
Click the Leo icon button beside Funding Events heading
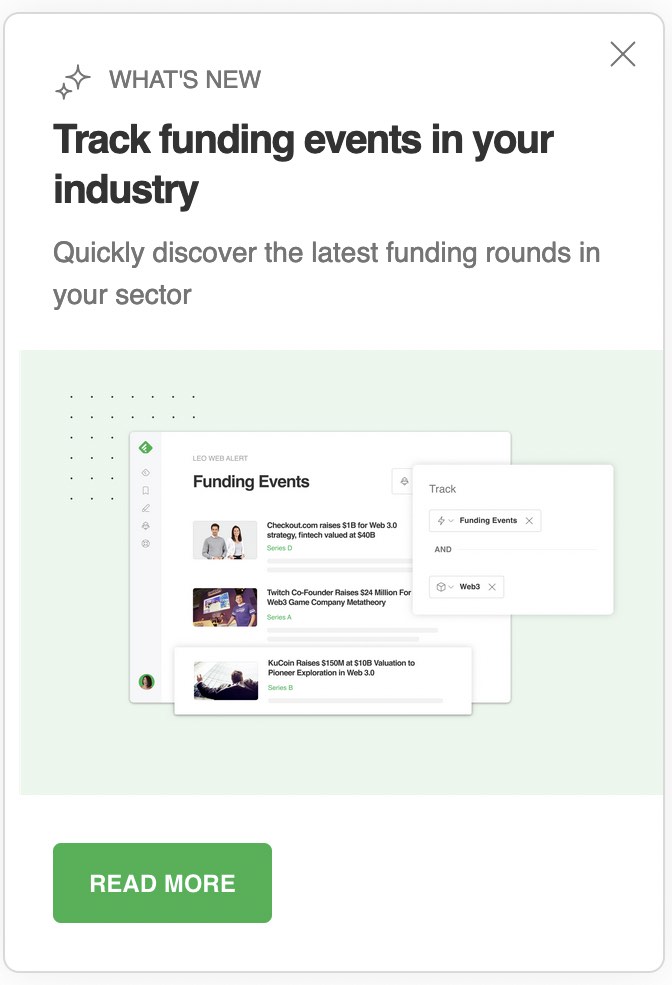[x=404, y=482]
